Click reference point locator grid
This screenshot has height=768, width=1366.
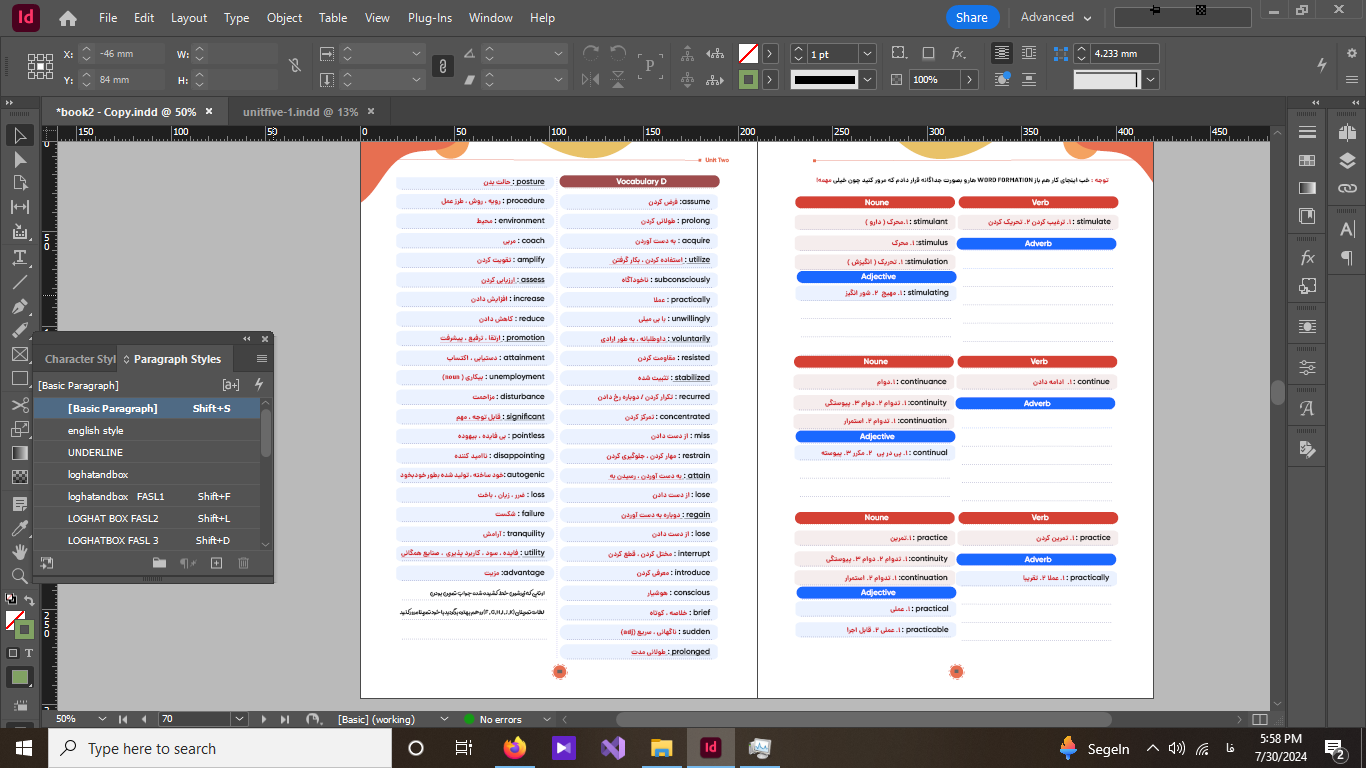click(x=40, y=66)
